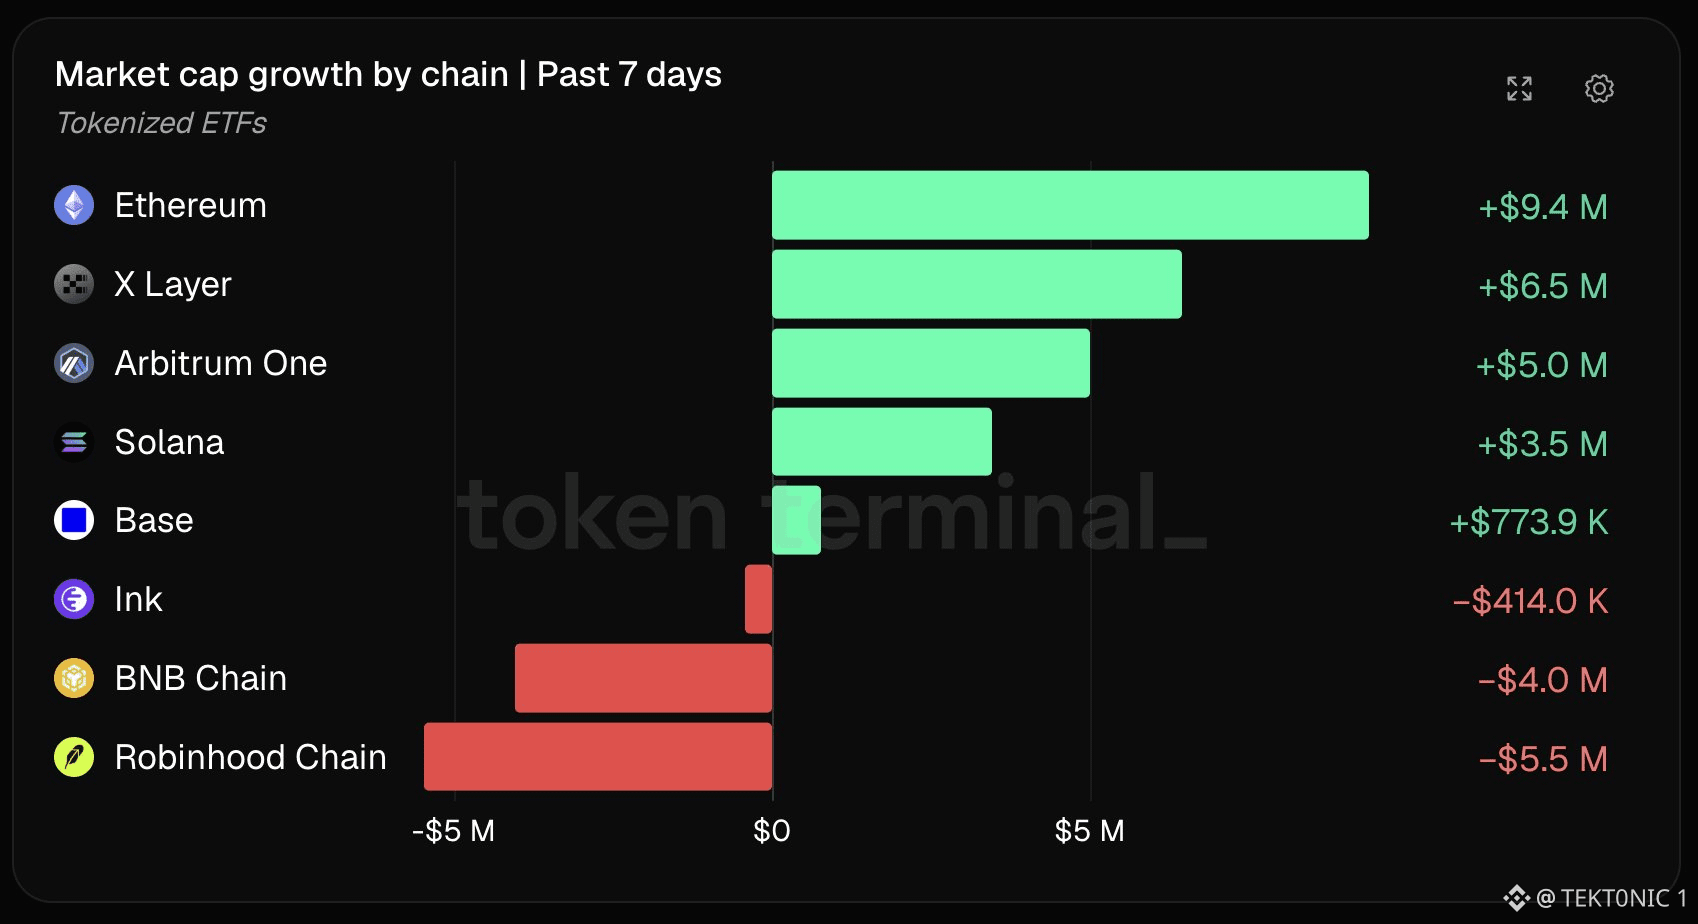
Task: Click the Solana chain icon
Action: point(74,442)
